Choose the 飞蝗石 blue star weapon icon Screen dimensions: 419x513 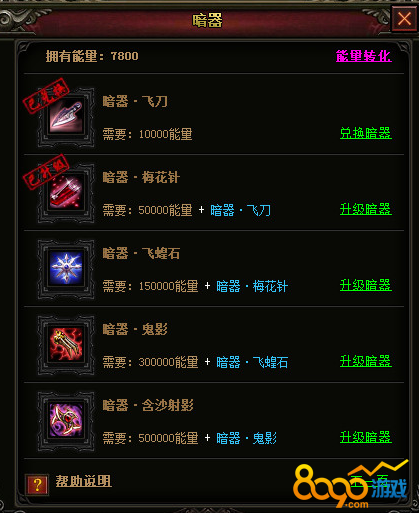coord(66,269)
